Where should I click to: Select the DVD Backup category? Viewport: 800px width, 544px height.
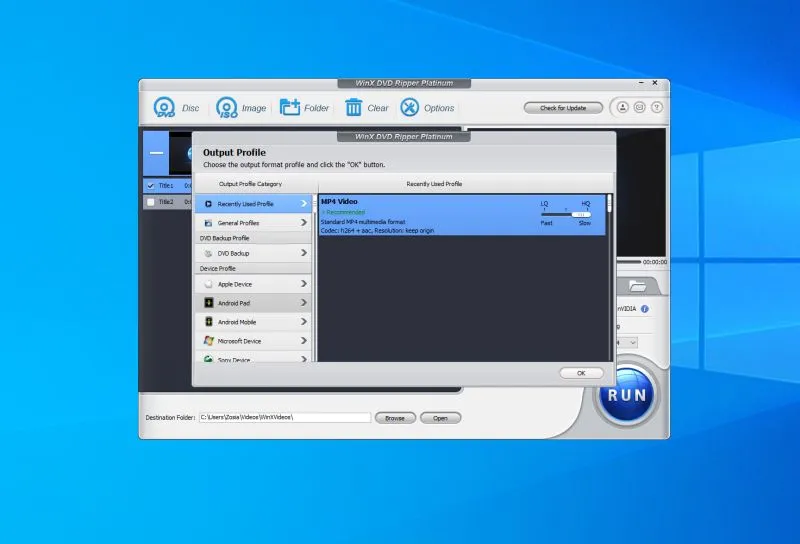pos(254,254)
